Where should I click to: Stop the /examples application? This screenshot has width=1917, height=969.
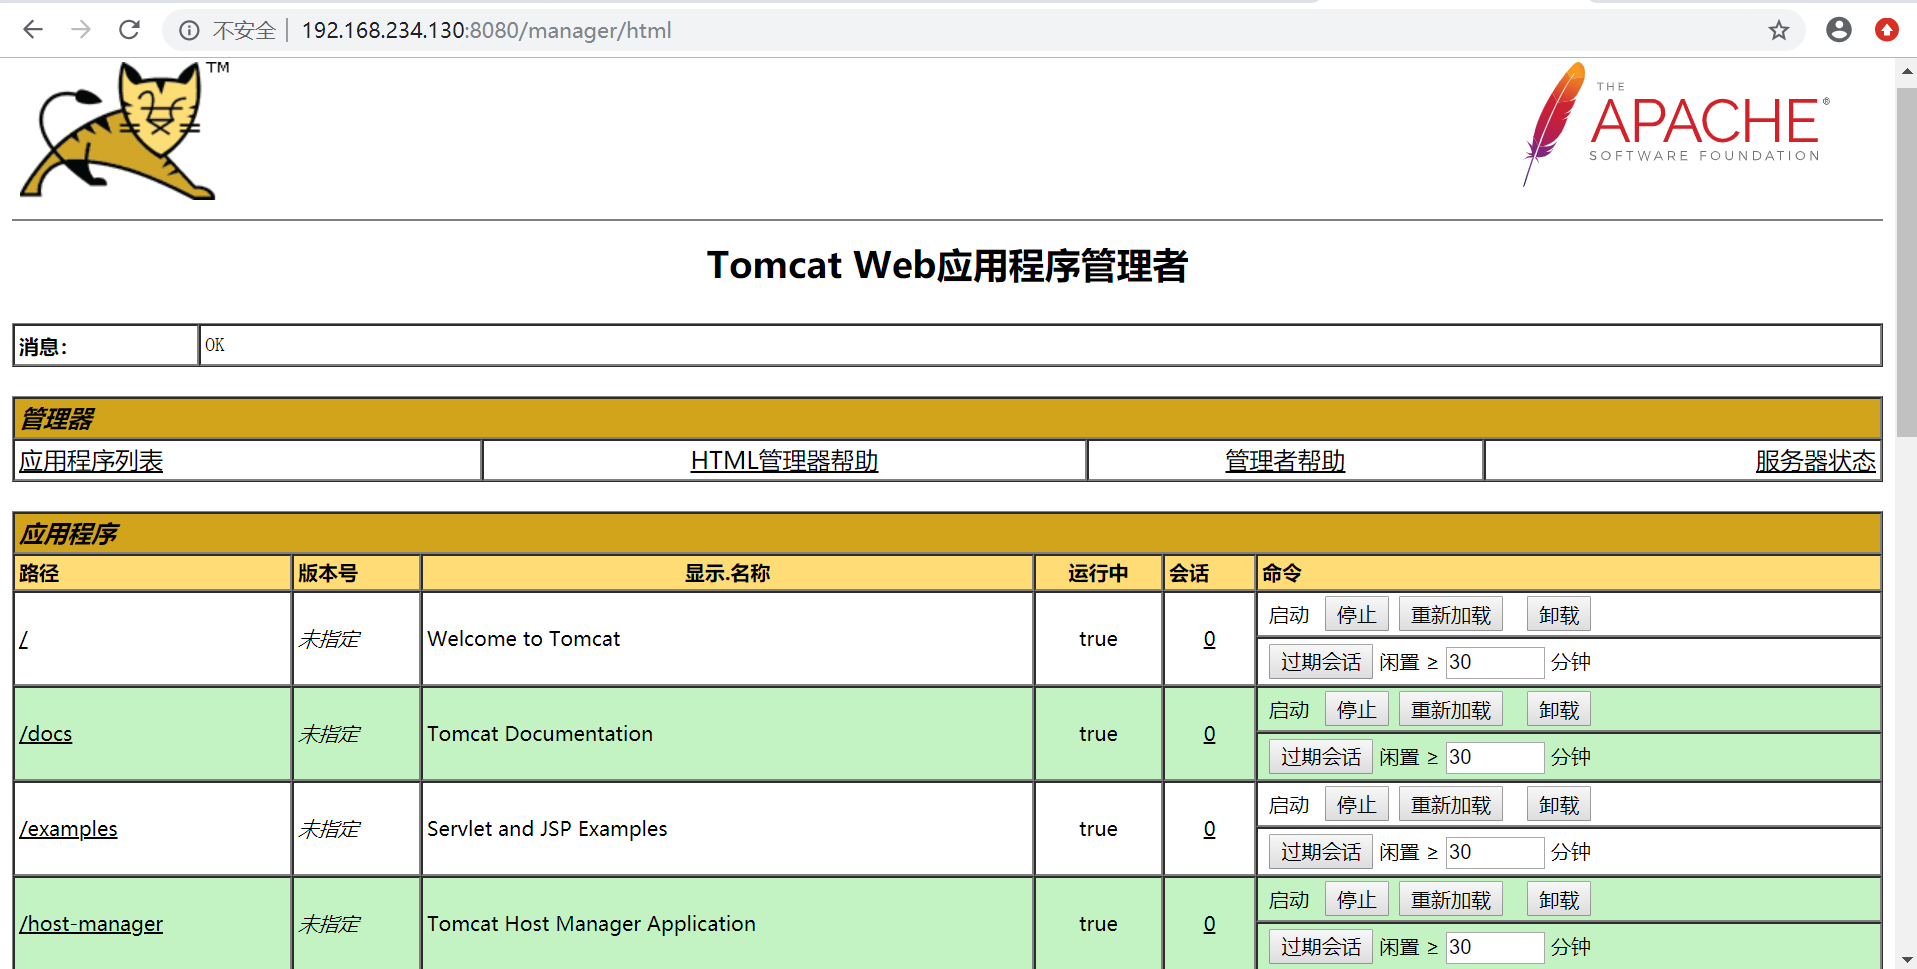coord(1356,805)
